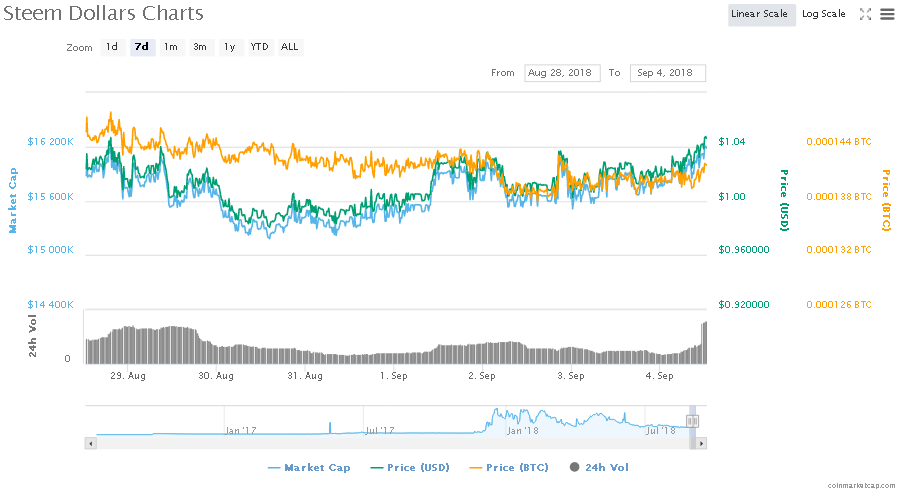This screenshot has width=898, height=493.
Task: Grab the navigator range handle
Action: 692,421
